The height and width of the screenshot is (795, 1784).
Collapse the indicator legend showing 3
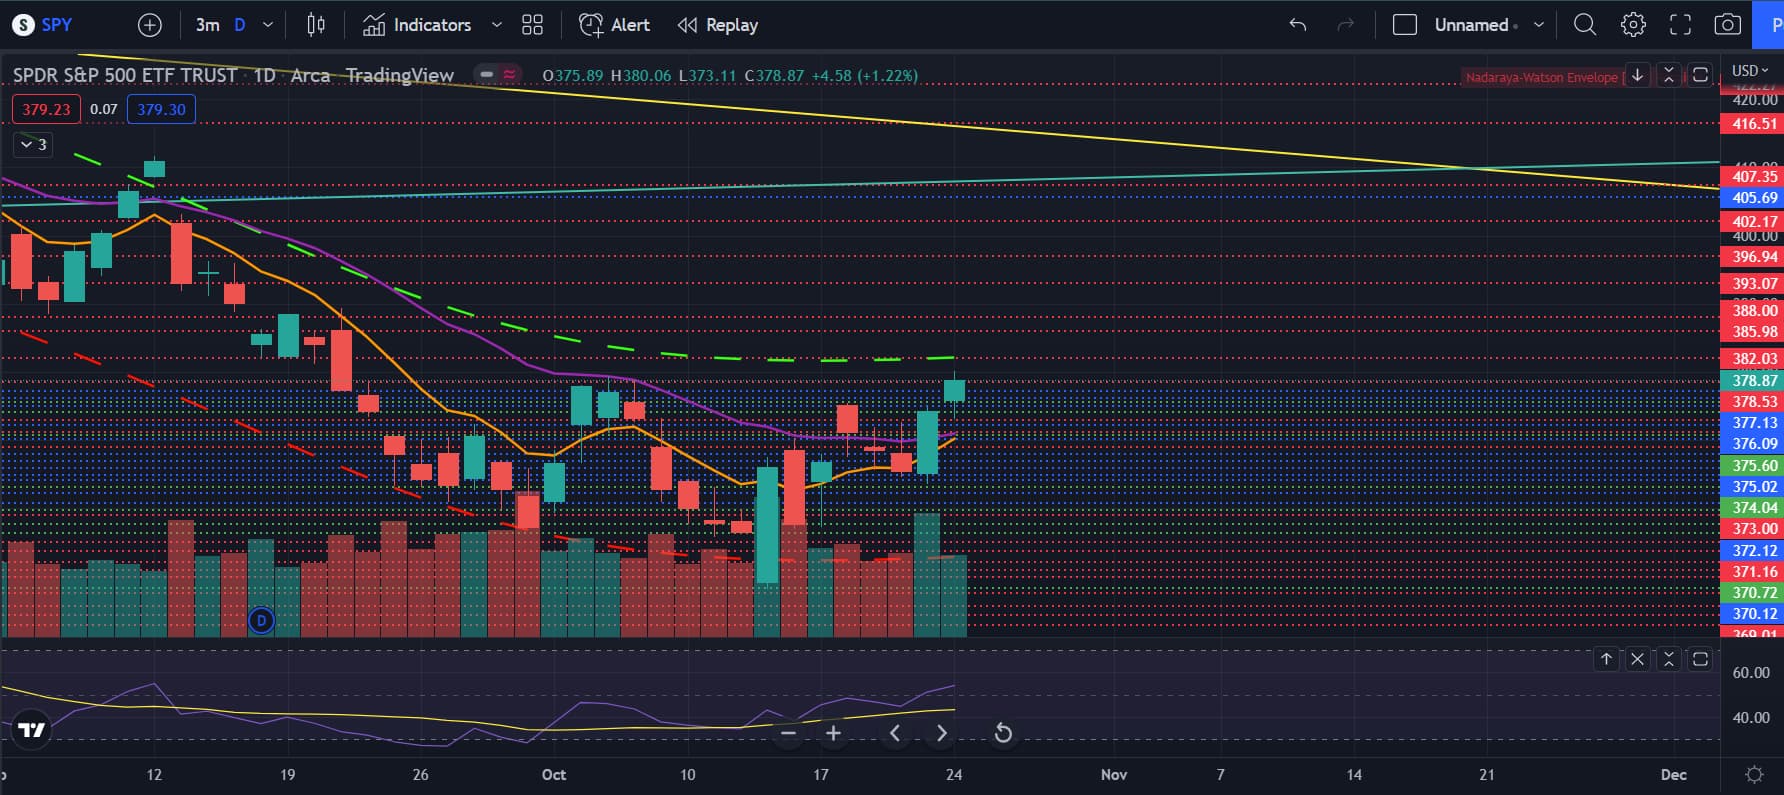(33, 144)
